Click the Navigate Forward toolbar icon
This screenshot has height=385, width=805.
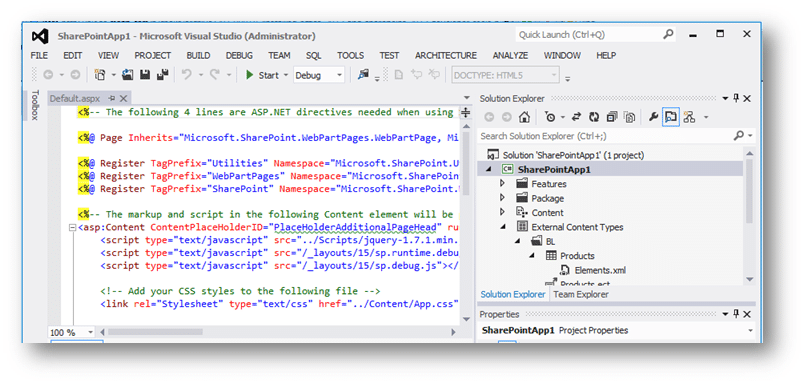pos(75,75)
